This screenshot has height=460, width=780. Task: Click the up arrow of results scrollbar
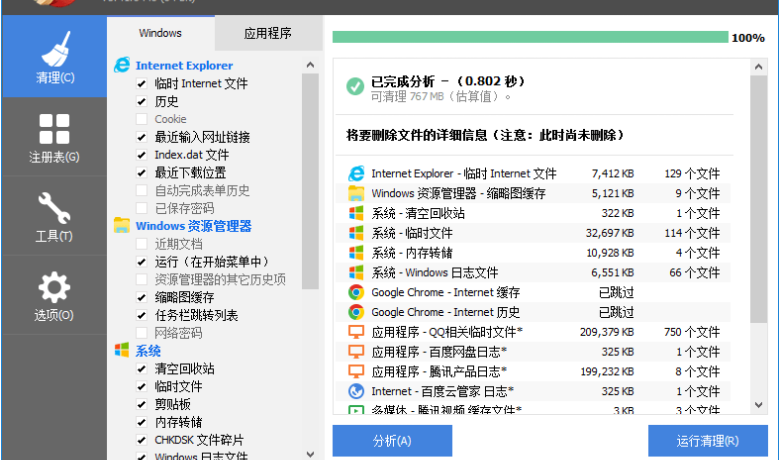759,67
